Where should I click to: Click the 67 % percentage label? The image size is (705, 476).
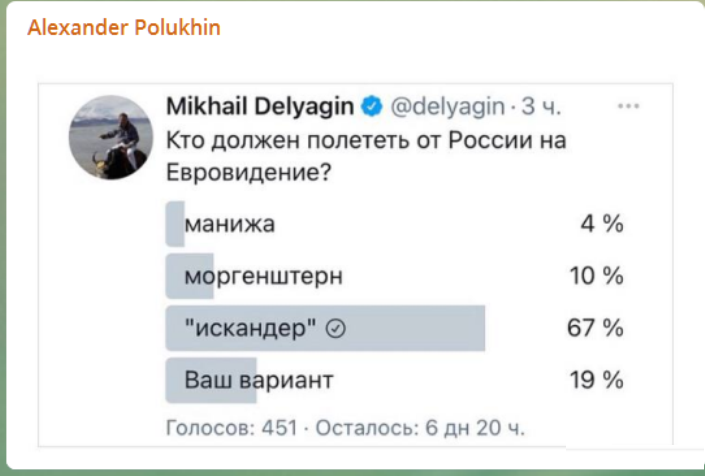point(595,328)
